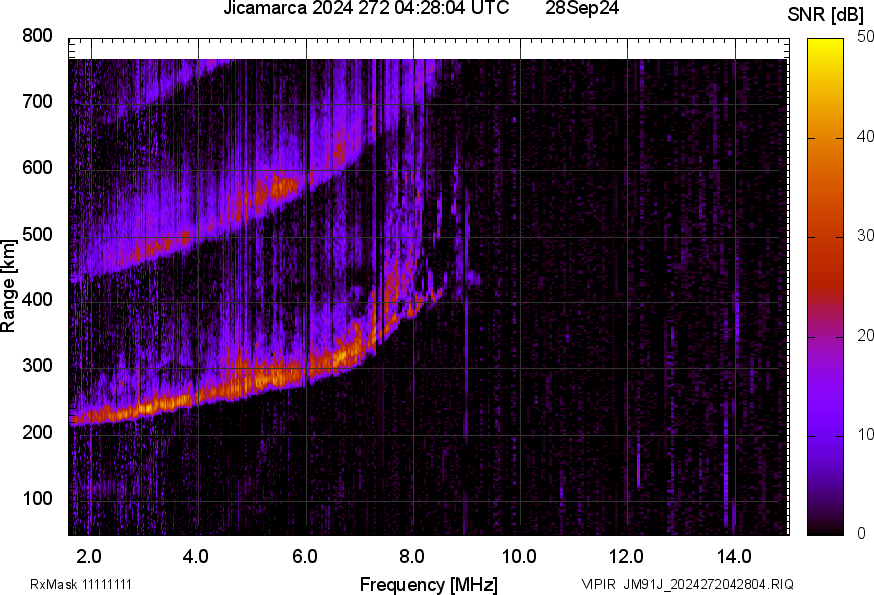Image resolution: width=874 pixels, height=595 pixels.
Task: Click the colorbar tick label '10'
Action: (865, 435)
